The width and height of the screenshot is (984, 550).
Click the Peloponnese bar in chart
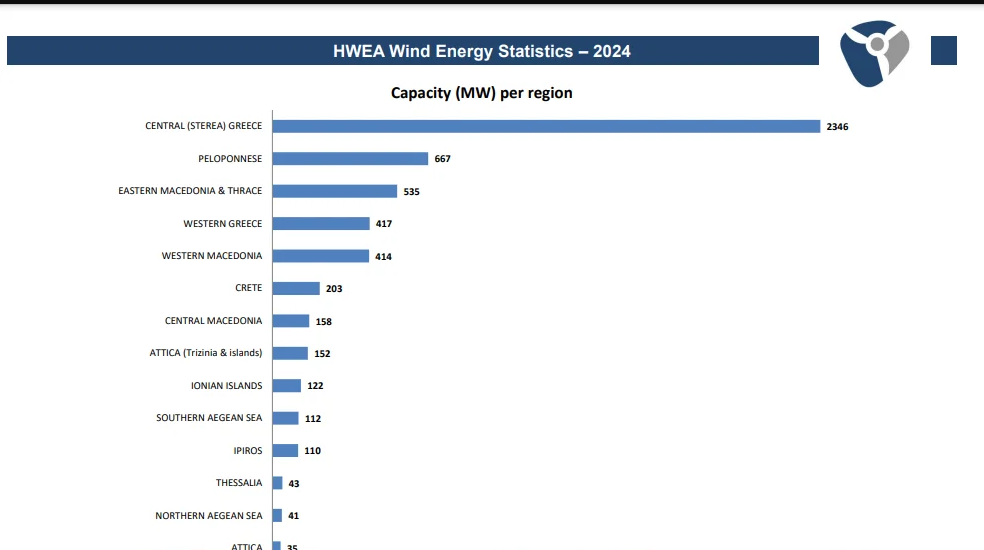click(x=350, y=158)
